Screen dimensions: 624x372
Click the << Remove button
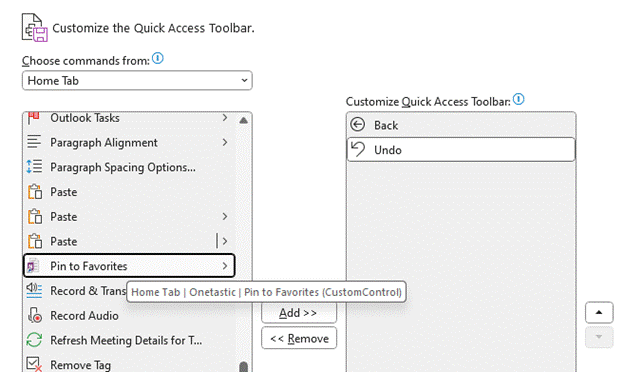pyautogui.click(x=299, y=338)
